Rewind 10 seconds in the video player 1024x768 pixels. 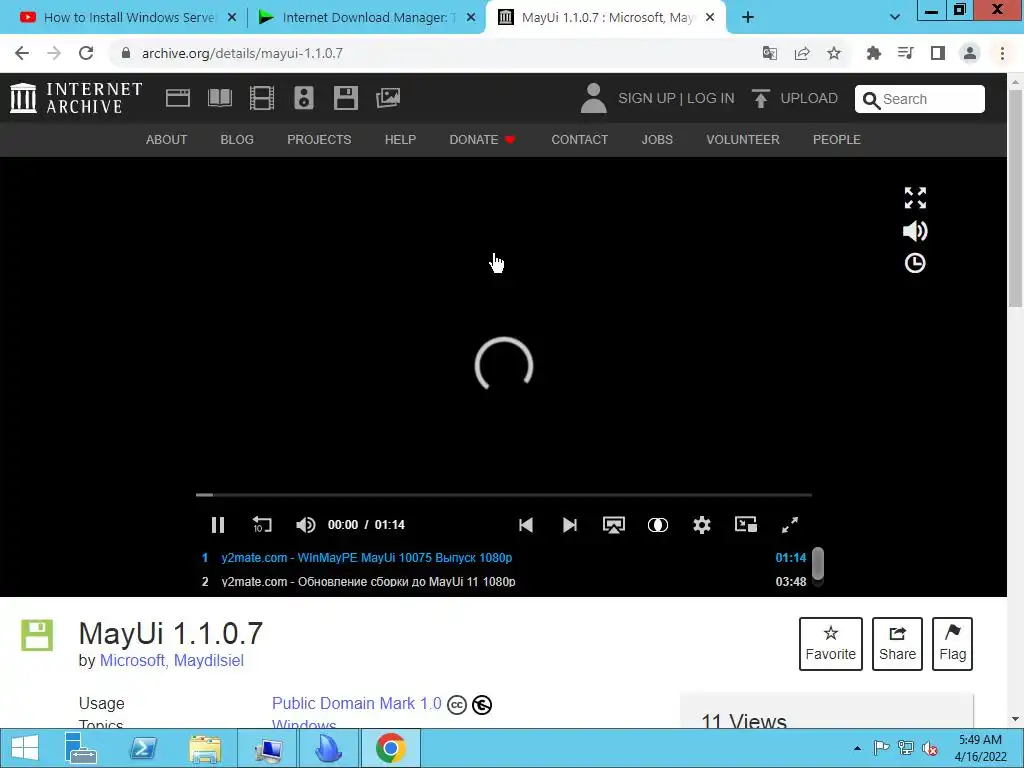click(262, 525)
